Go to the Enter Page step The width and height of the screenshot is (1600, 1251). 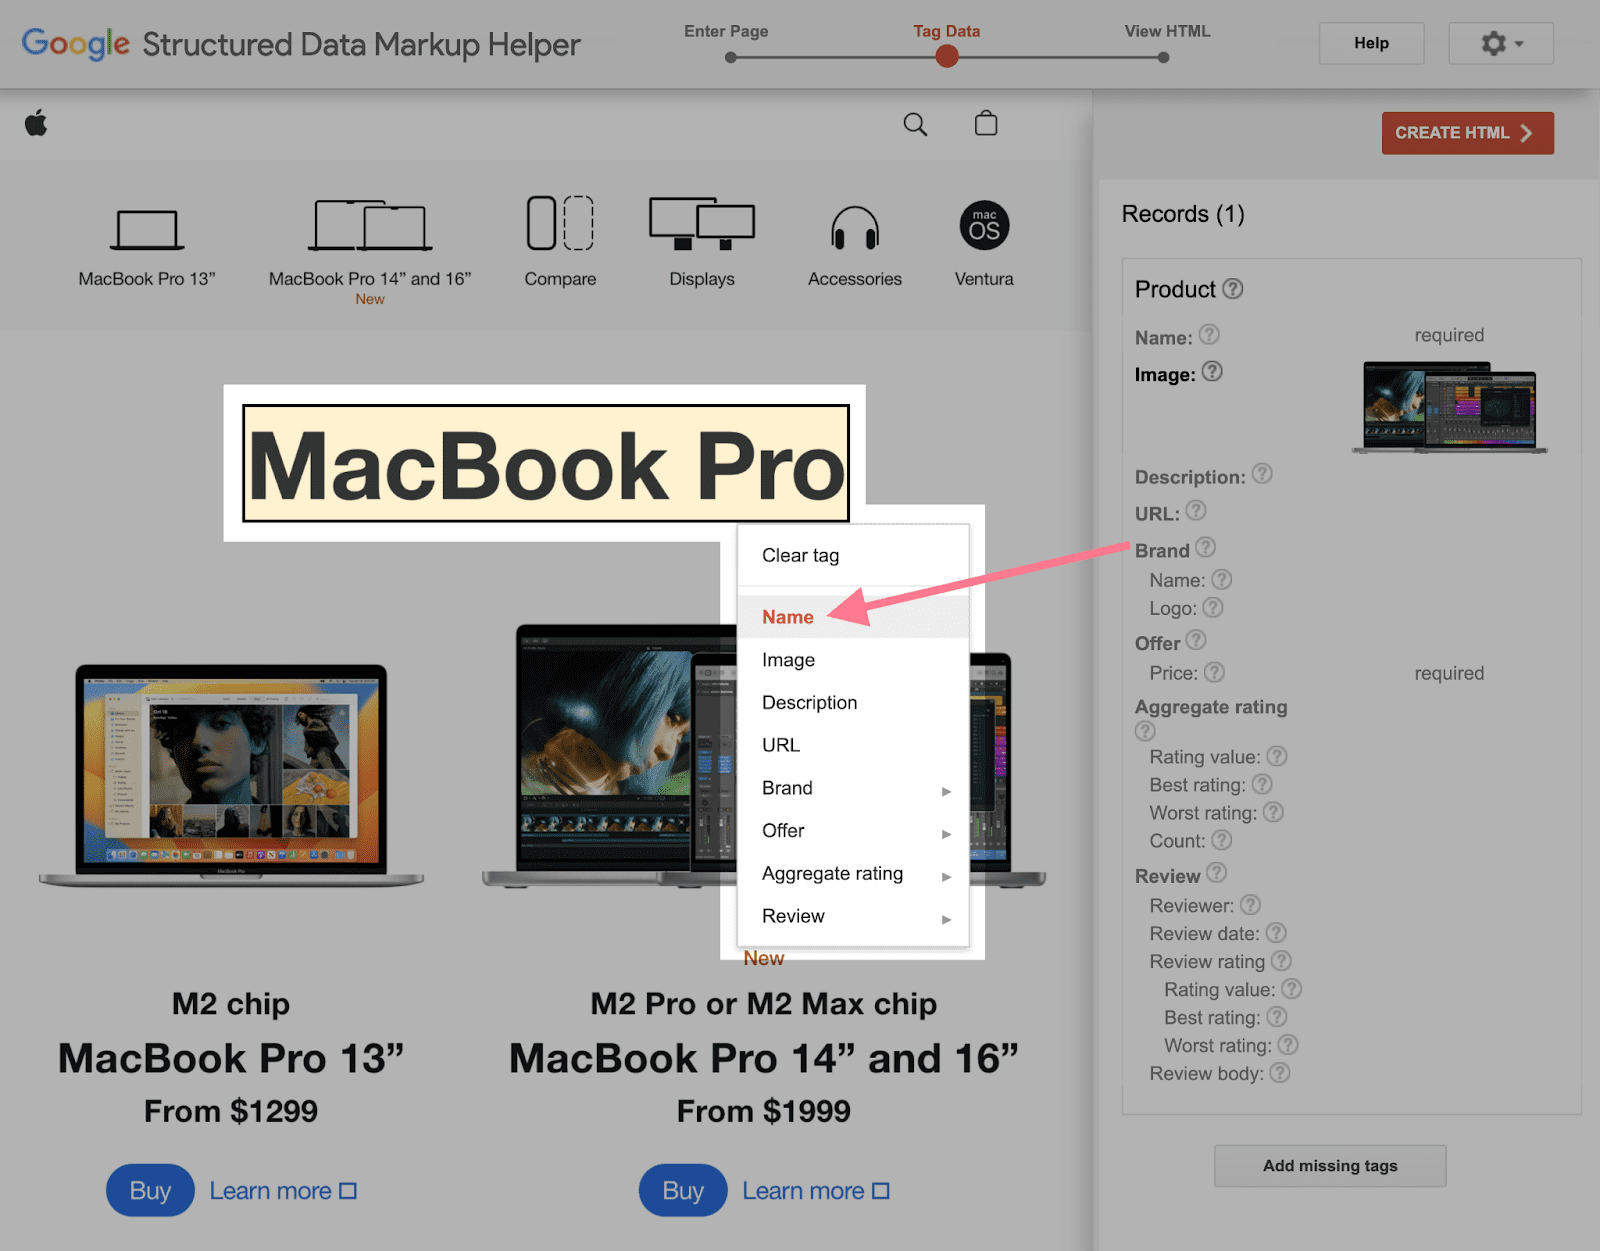click(x=726, y=31)
